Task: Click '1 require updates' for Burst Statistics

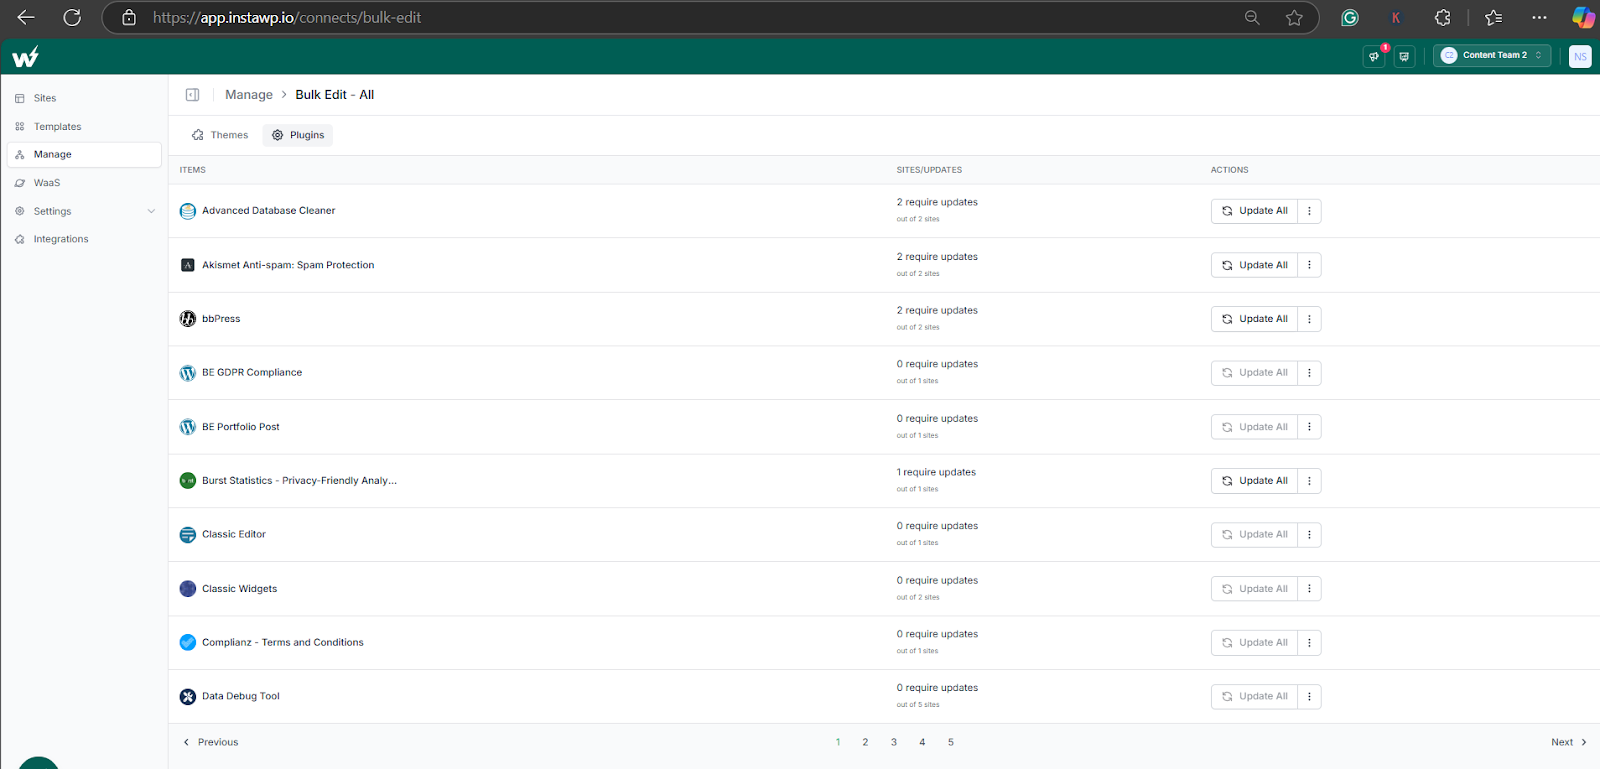Action: 936,472
